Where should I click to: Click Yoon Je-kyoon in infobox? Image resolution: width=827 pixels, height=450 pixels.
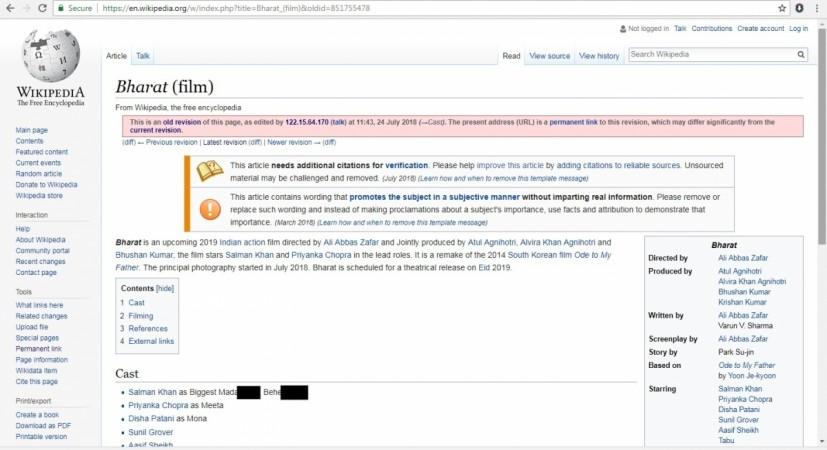click(x=752, y=376)
